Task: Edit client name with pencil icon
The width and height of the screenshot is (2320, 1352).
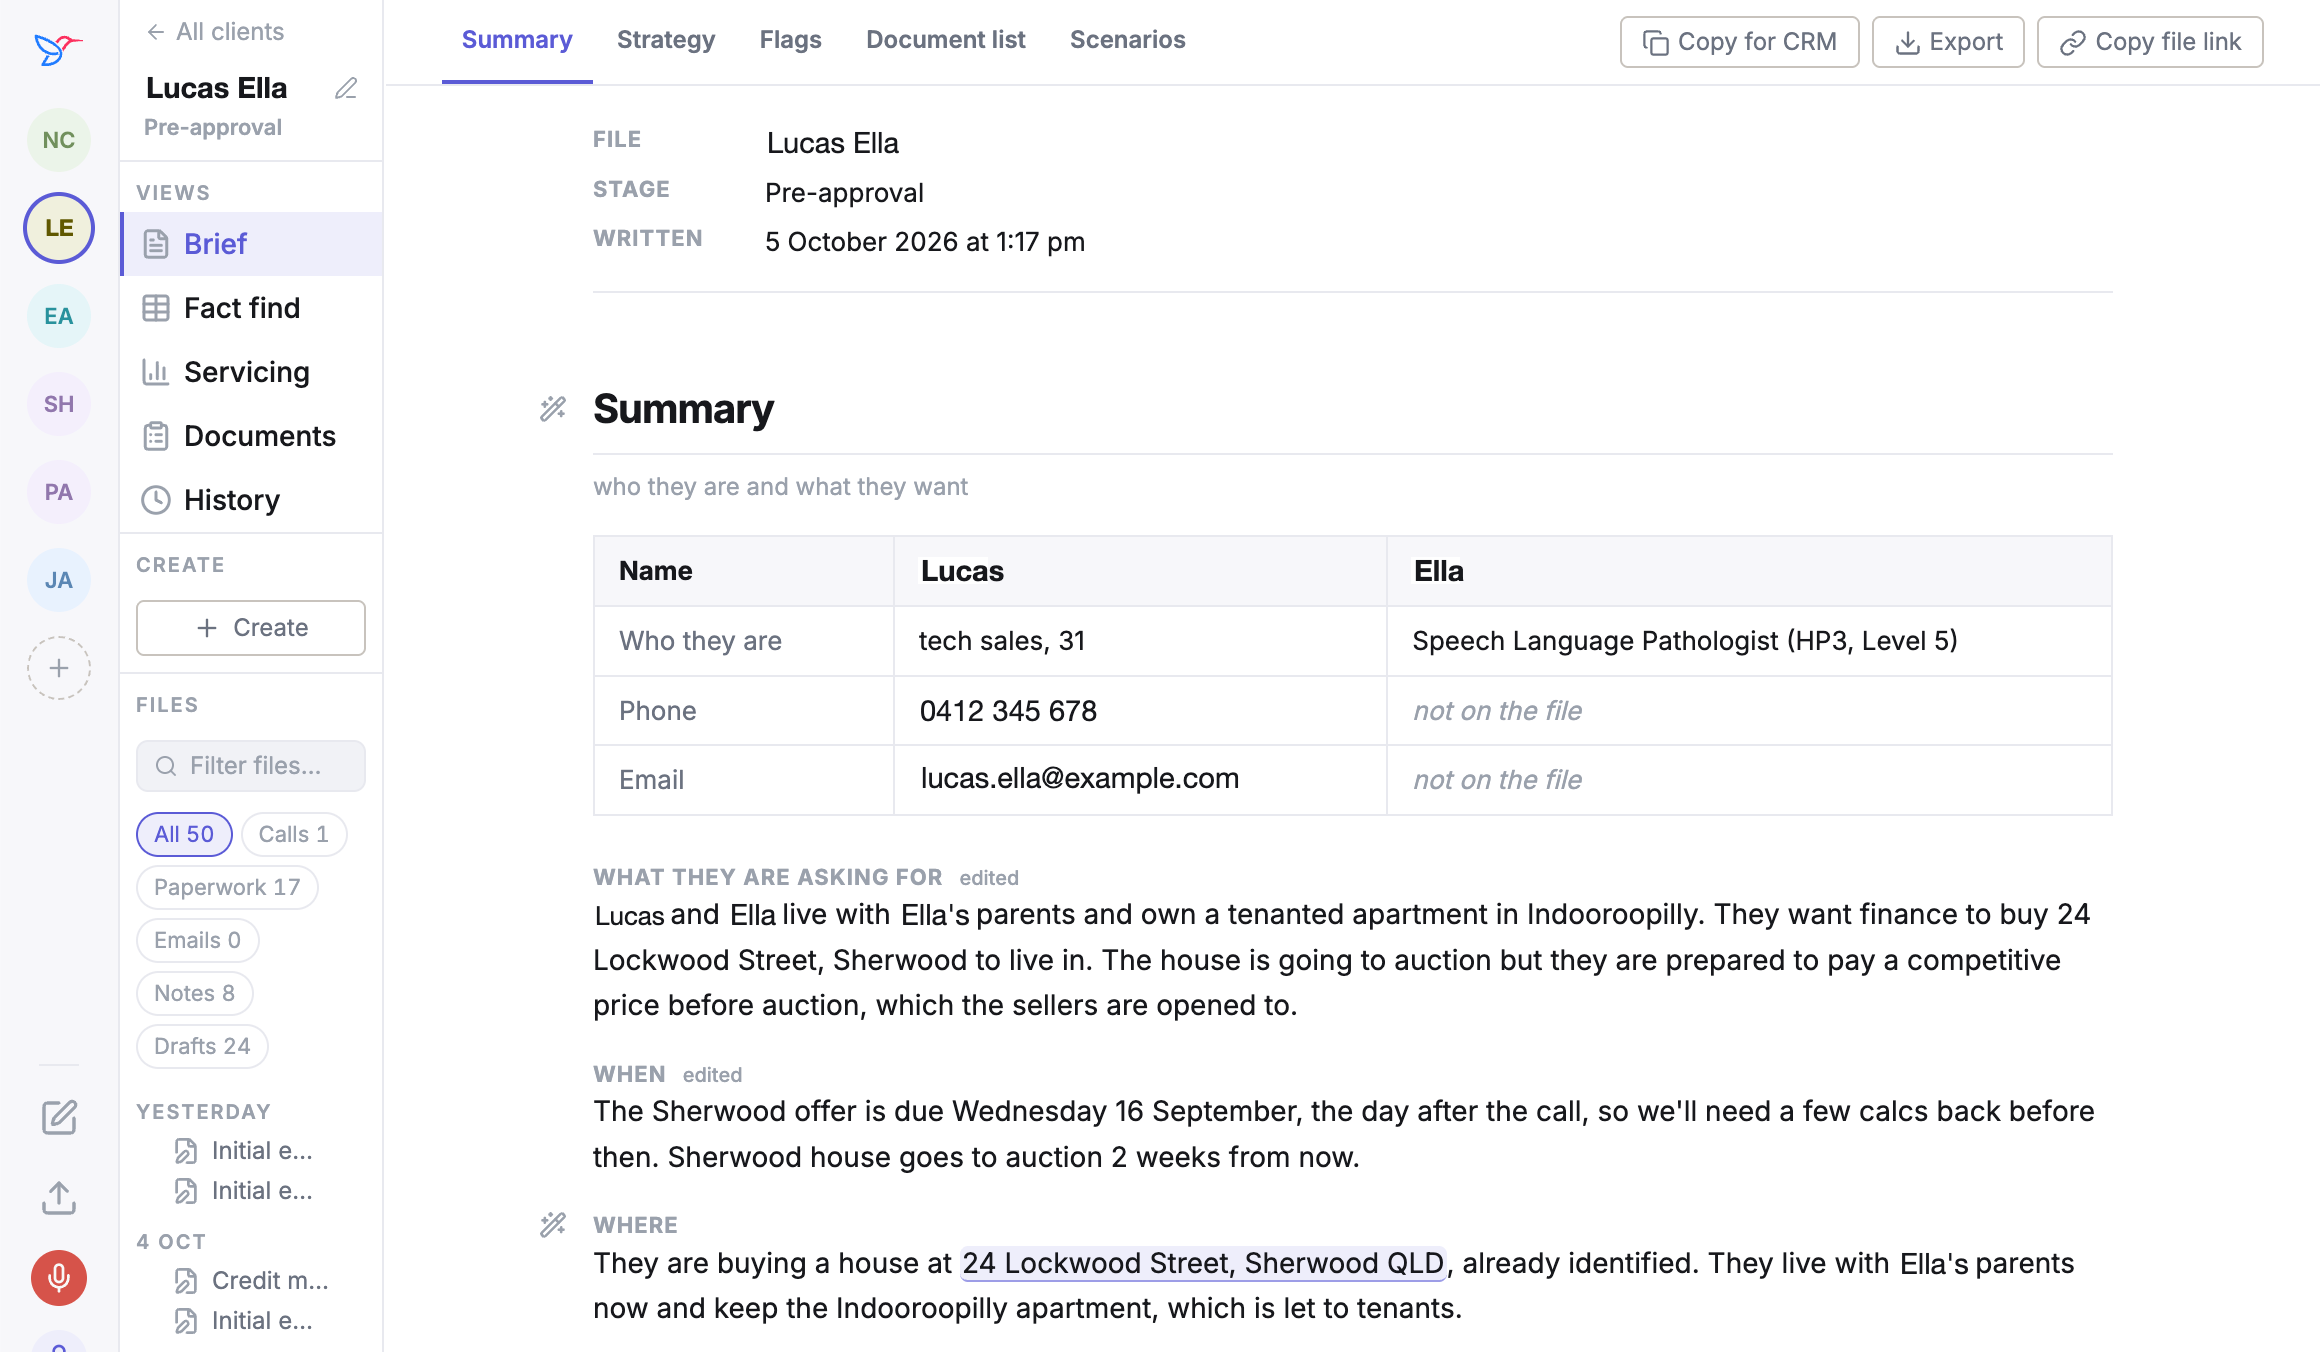Action: 346,88
